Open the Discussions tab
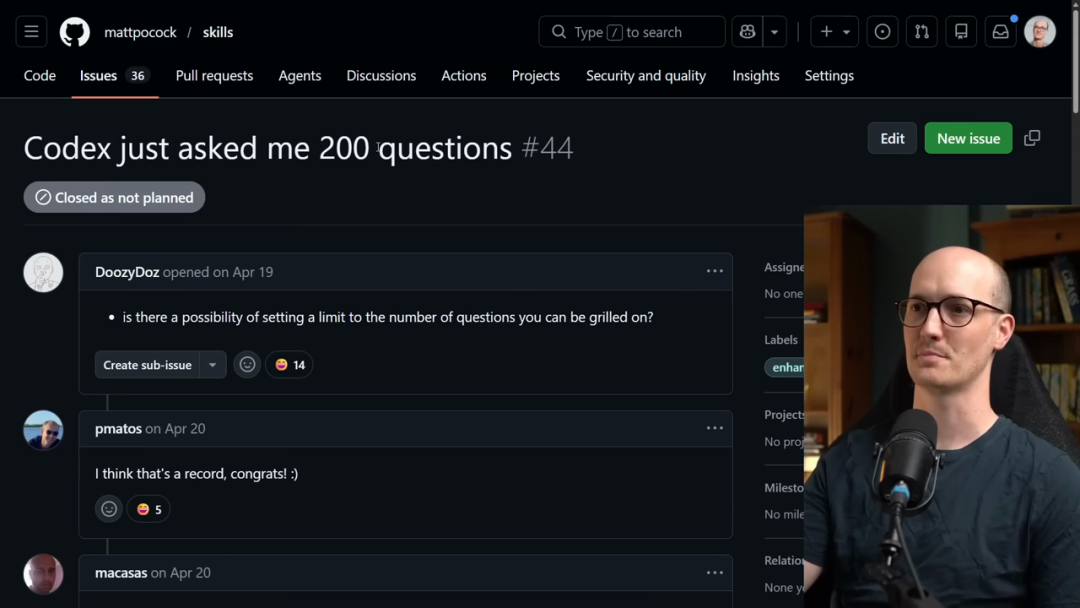Image resolution: width=1080 pixels, height=608 pixels. coord(381,76)
